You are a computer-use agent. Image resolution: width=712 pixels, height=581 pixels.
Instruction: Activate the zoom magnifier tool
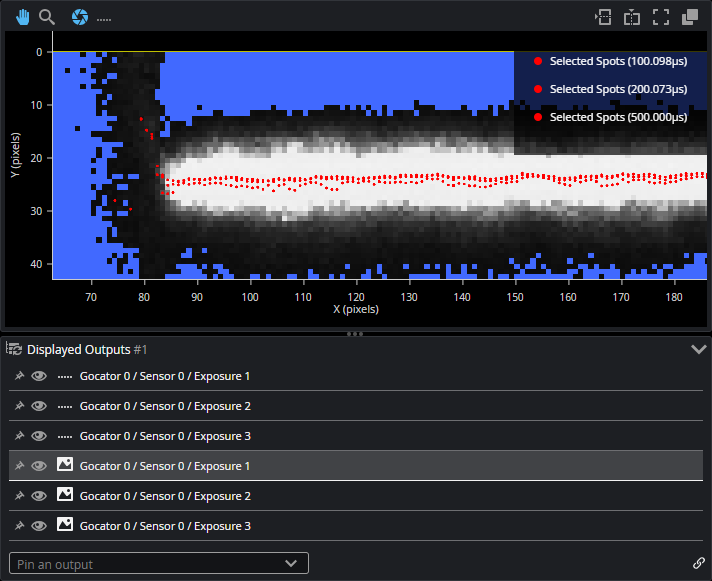click(x=46, y=17)
